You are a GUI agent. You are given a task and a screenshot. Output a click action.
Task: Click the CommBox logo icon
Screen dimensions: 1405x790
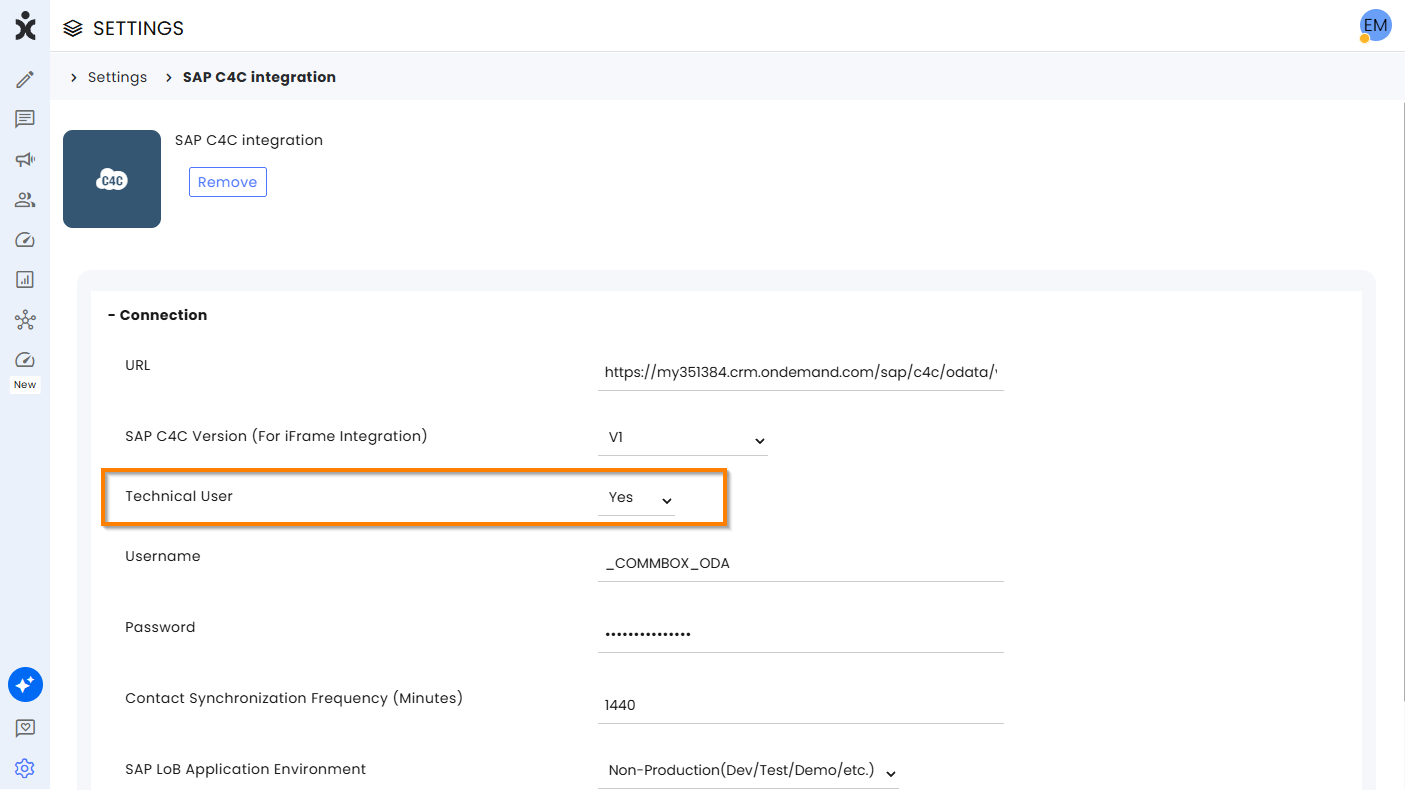pyautogui.click(x=25, y=27)
